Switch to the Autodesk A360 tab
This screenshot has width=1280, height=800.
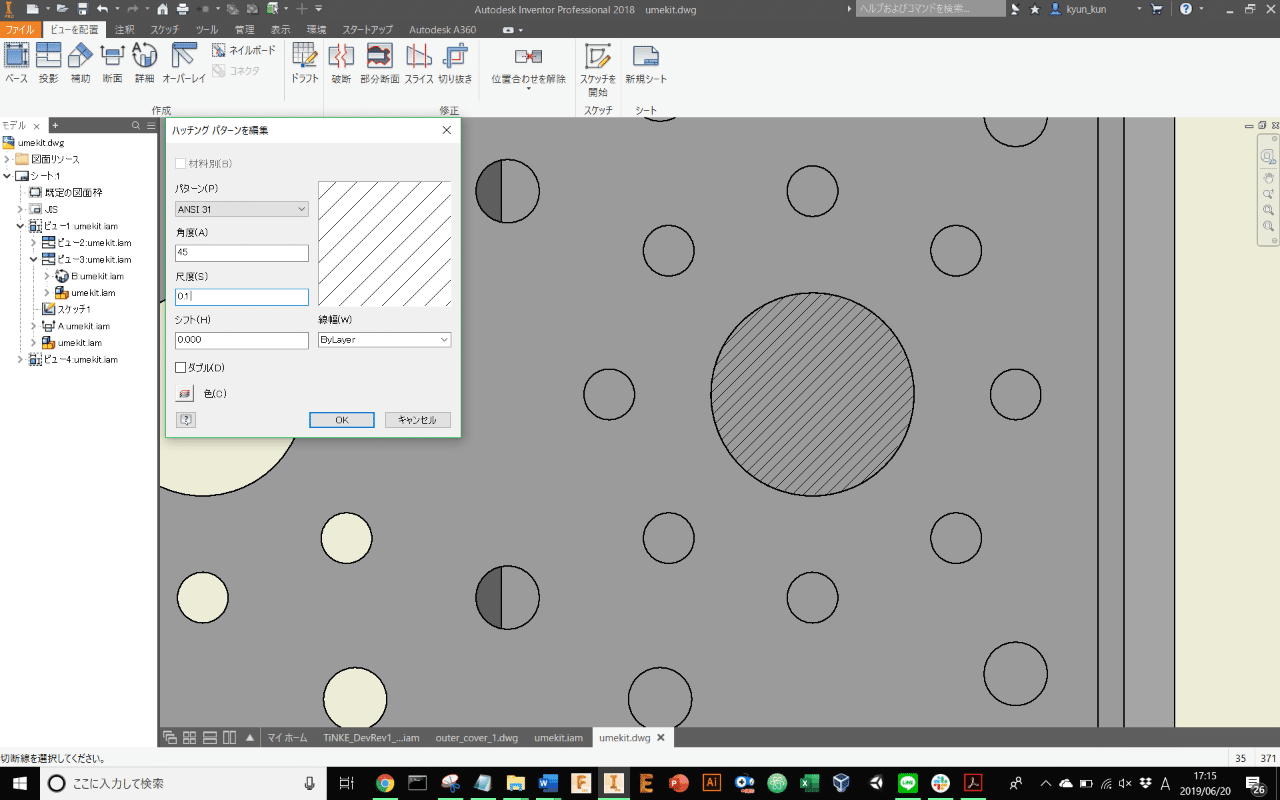(443, 30)
